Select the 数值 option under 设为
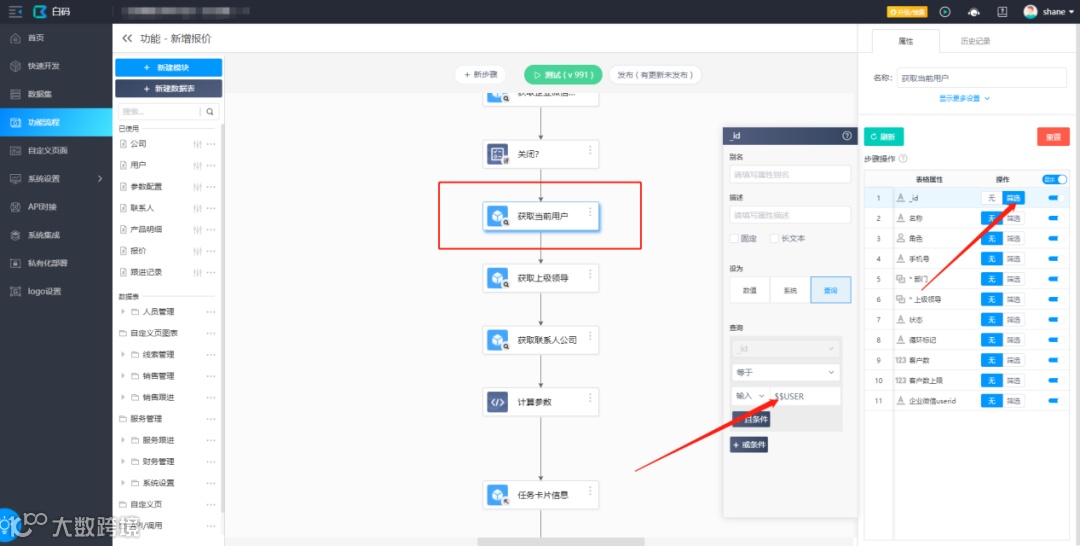This screenshot has width=1080, height=546. point(750,291)
